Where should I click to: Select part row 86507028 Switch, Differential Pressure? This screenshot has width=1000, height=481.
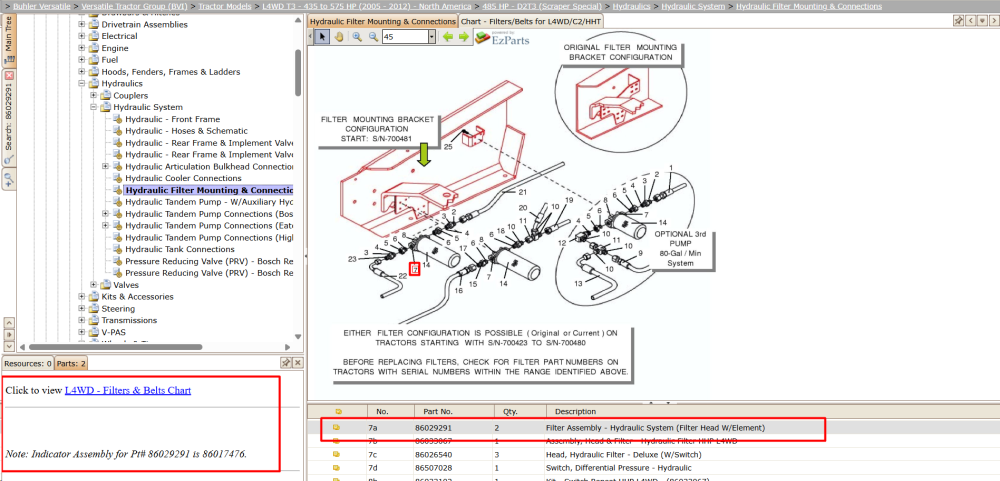653,468
